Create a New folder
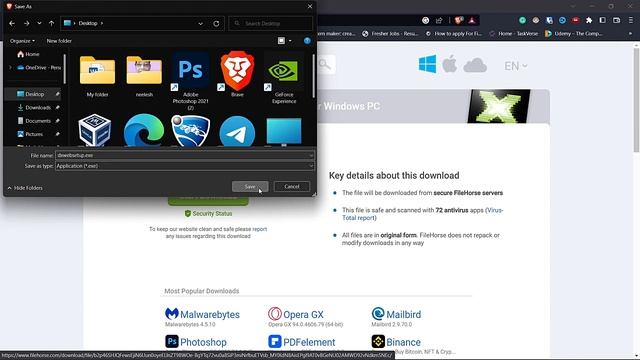Screen dimensions: 640x360 point(59,41)
